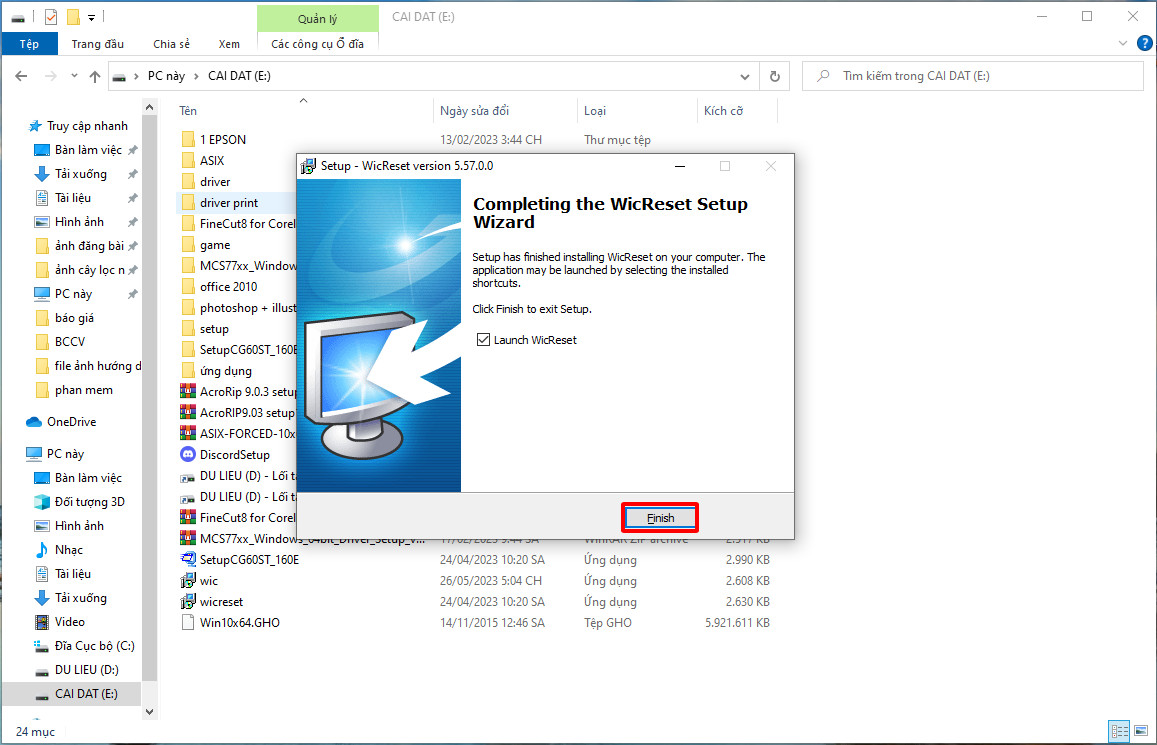Expand the address bar history dropdown
The image size is (1157, 745).
745,76
